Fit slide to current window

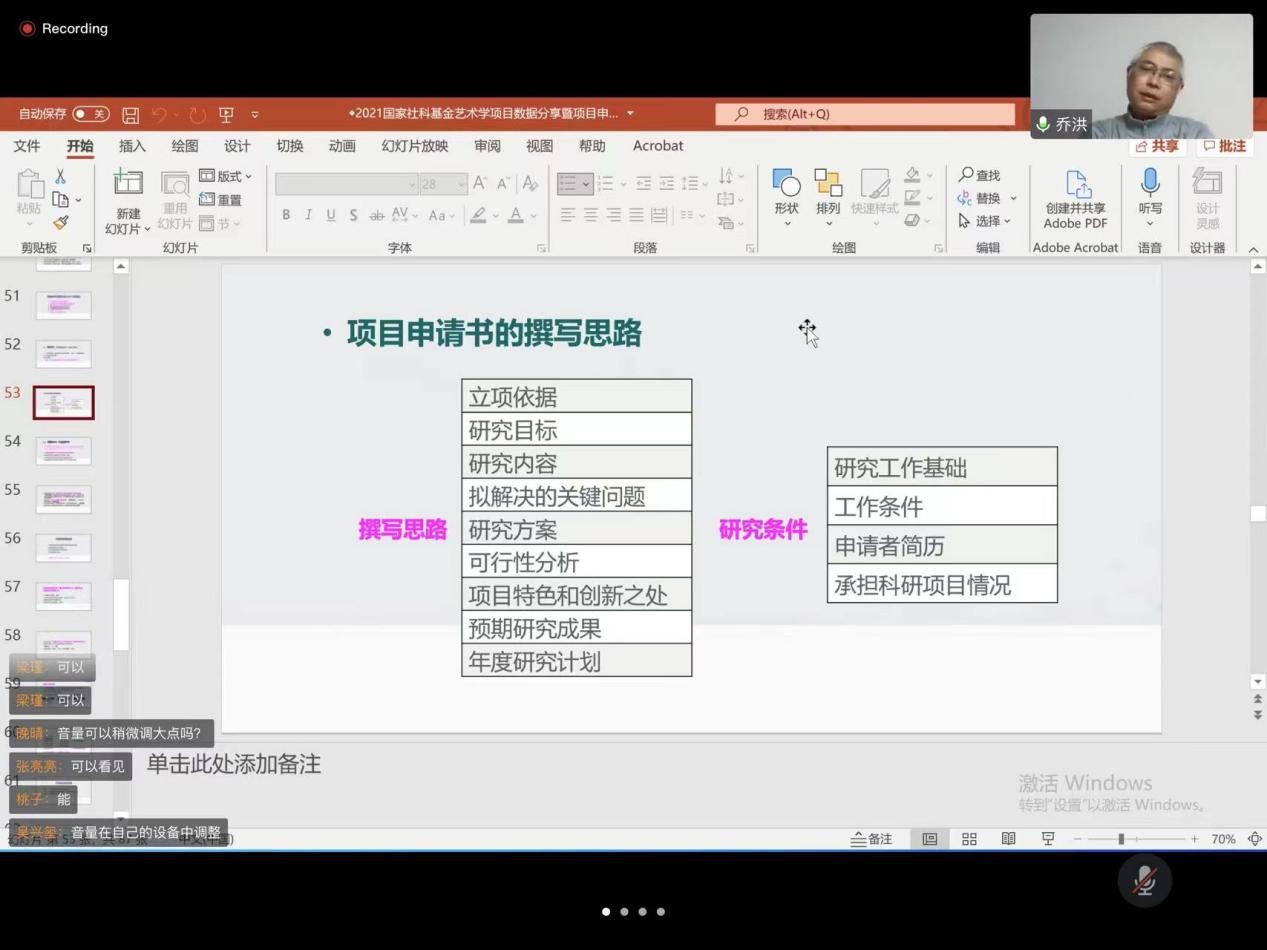(1255, 839)
